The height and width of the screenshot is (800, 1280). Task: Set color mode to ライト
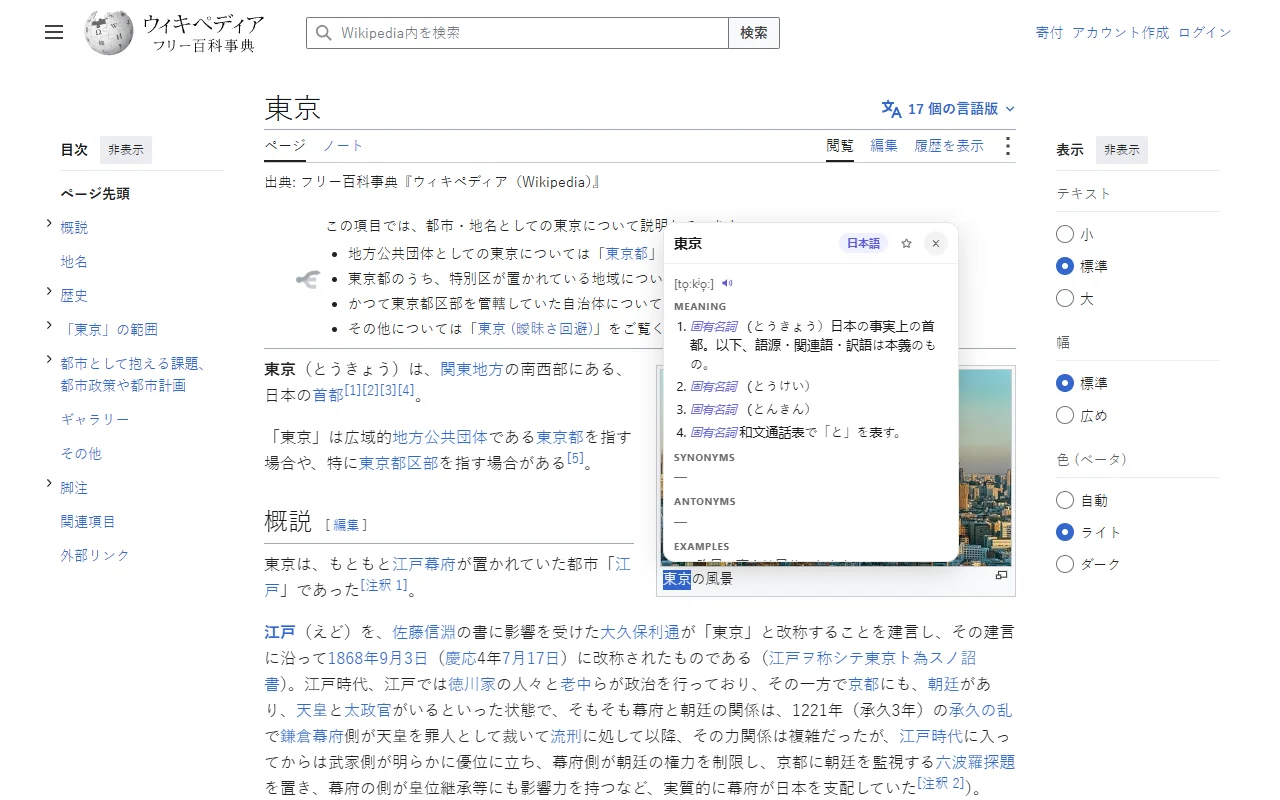click(1065, 532)
